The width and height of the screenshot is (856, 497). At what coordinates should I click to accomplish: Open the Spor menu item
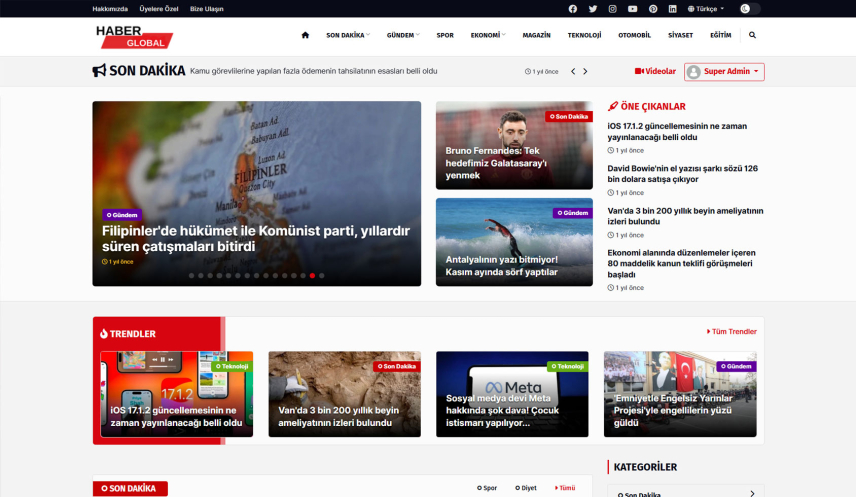click(445, 35)
